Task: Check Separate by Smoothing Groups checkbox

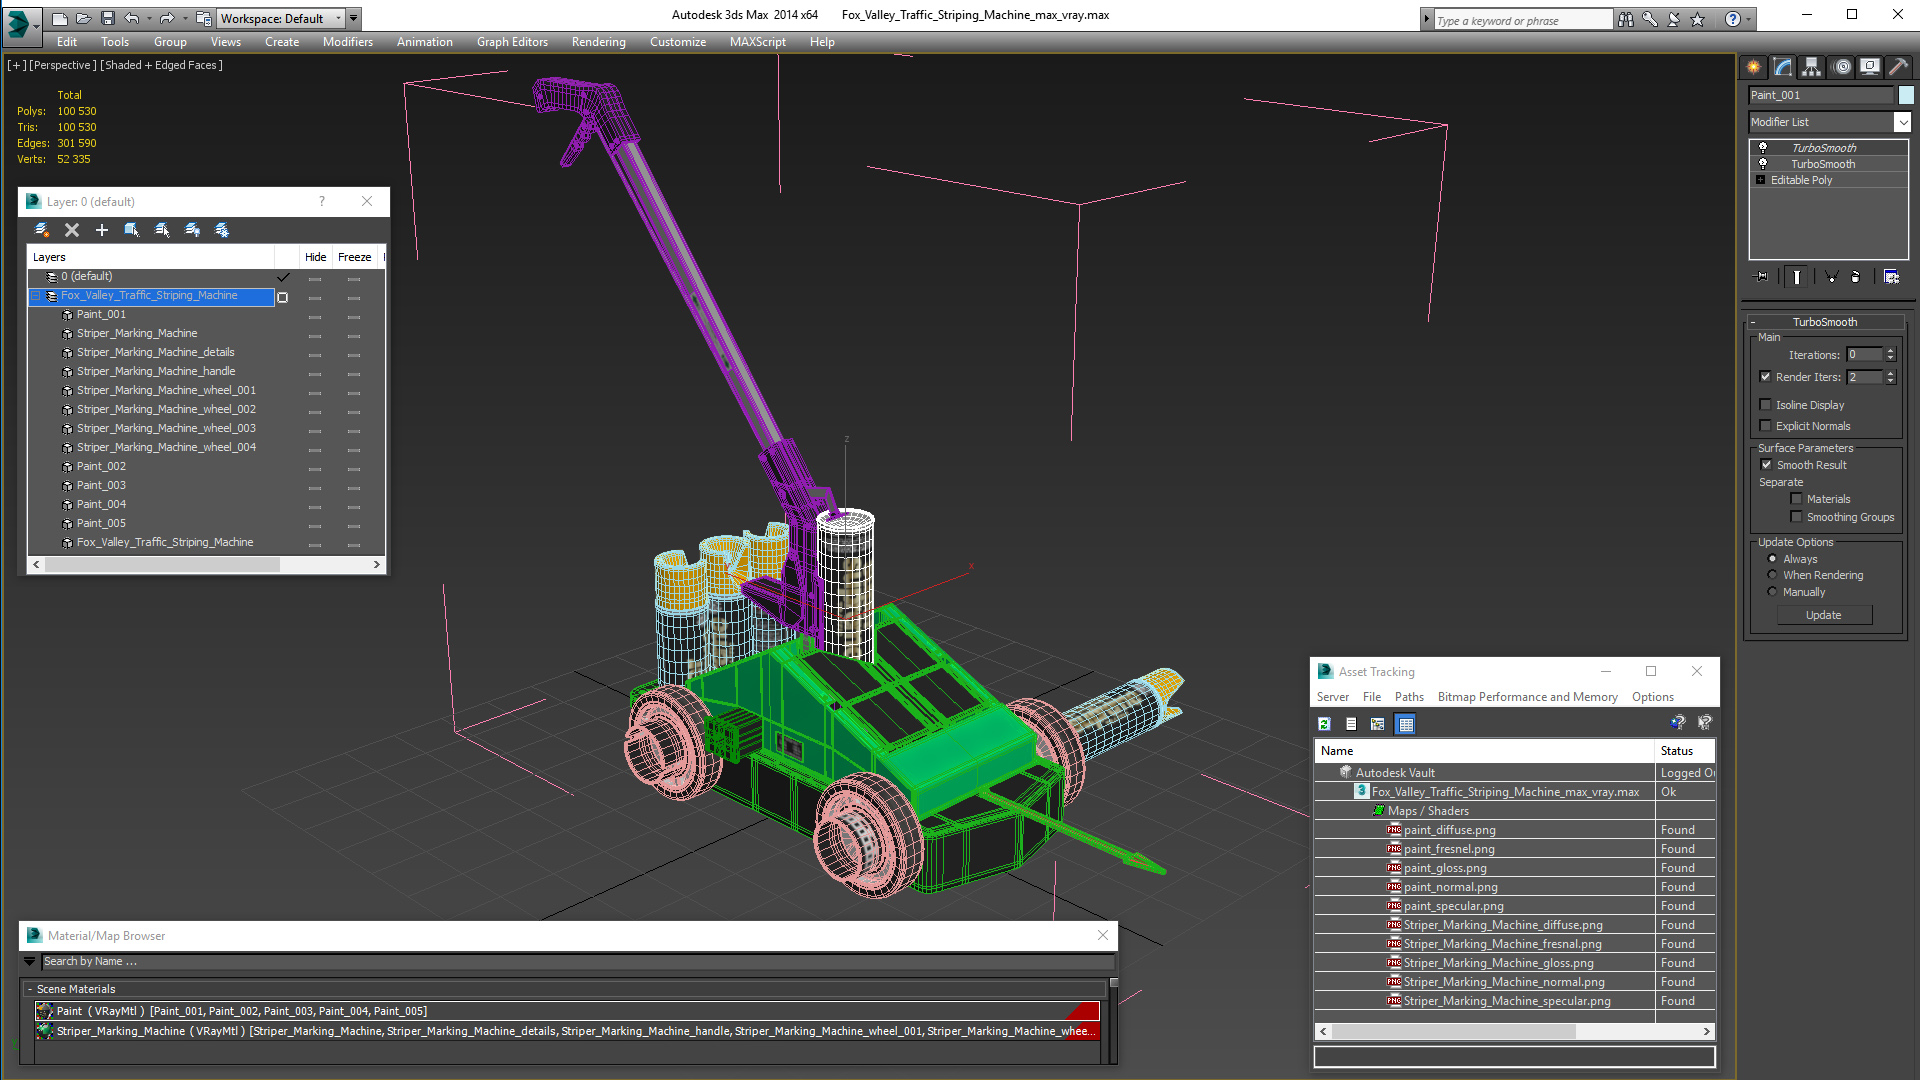Action: pos(1796,517)
